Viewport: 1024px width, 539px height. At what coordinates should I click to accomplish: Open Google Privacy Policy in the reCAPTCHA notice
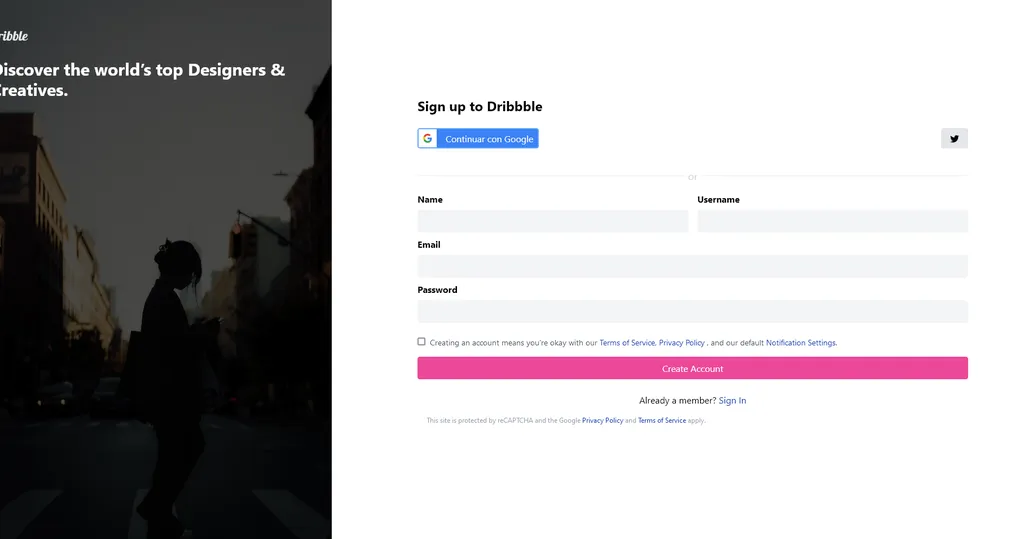point(602,421)
